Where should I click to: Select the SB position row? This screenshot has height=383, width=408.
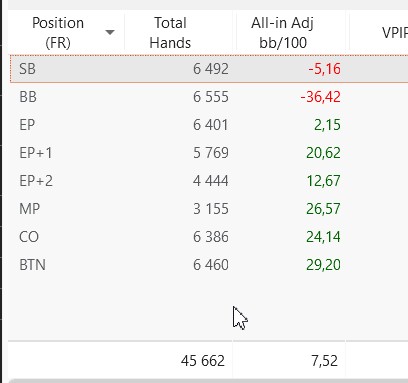(209, 69)
